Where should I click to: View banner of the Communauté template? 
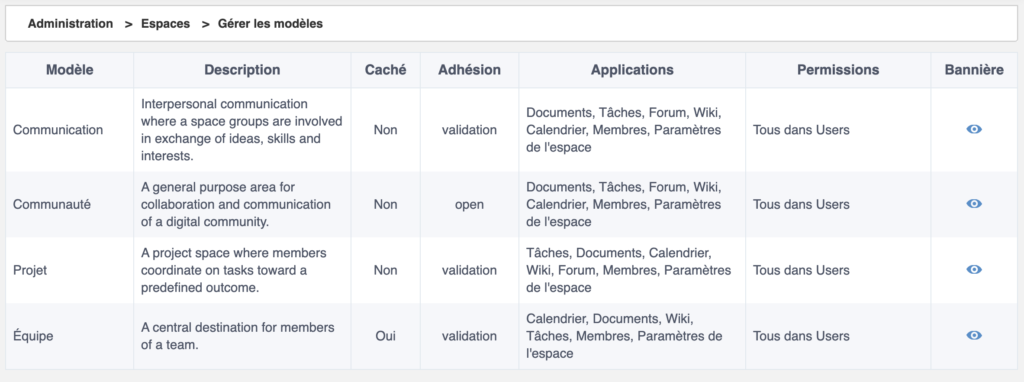click(x=974, y=204)
